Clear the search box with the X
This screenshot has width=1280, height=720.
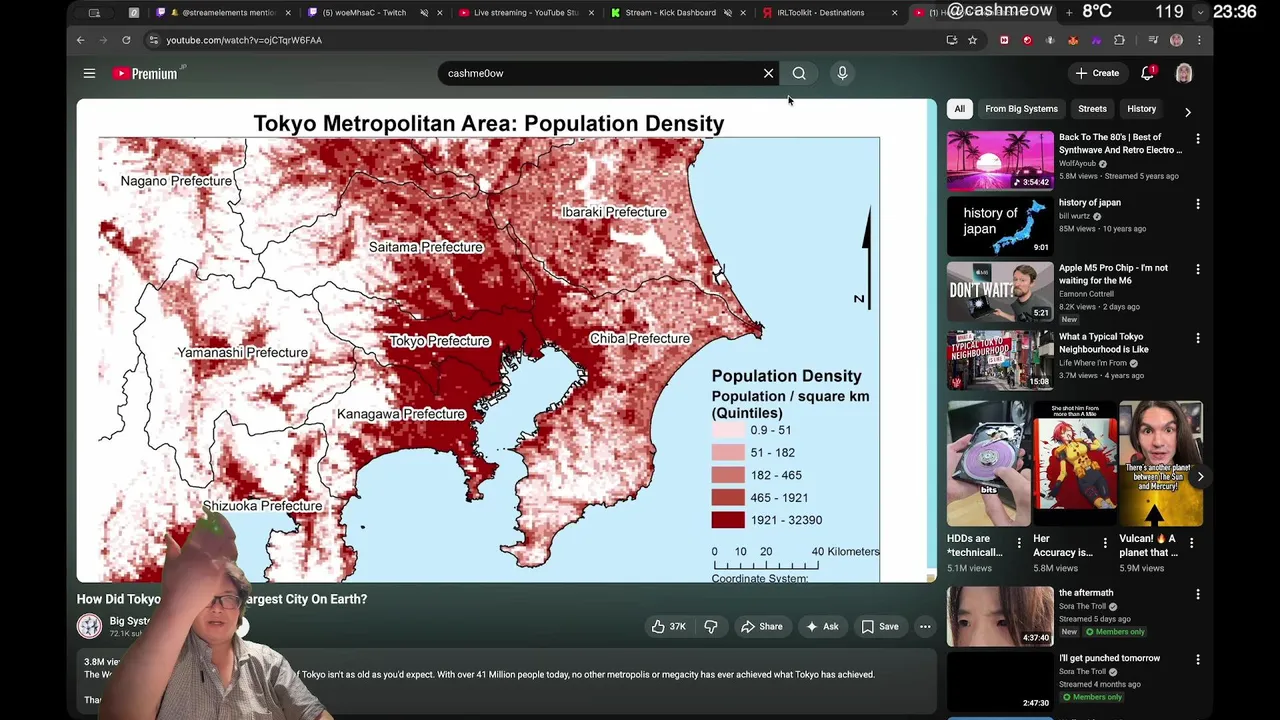click(768, 73)
